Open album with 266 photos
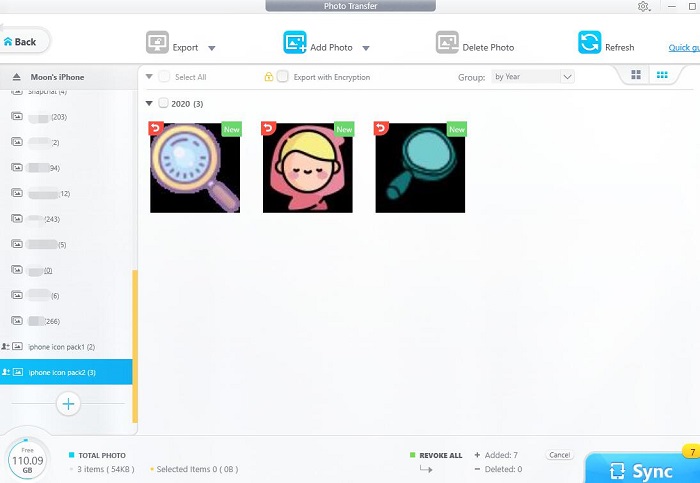700x483 pixels. pos(67,321)
